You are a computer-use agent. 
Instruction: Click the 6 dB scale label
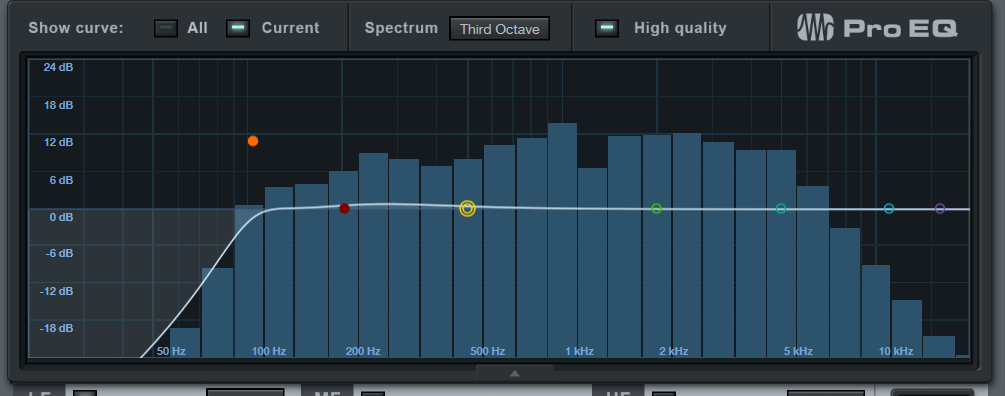[62, 180]
